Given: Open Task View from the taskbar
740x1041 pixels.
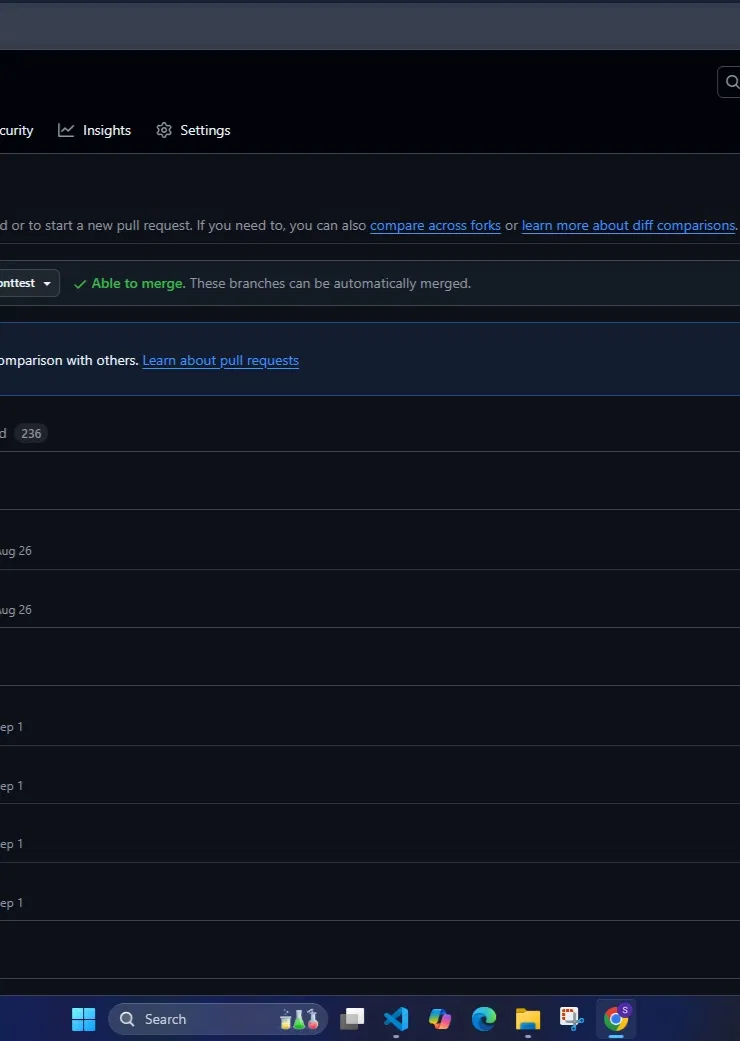Looking at the screenshot, I should (352, 1019).
